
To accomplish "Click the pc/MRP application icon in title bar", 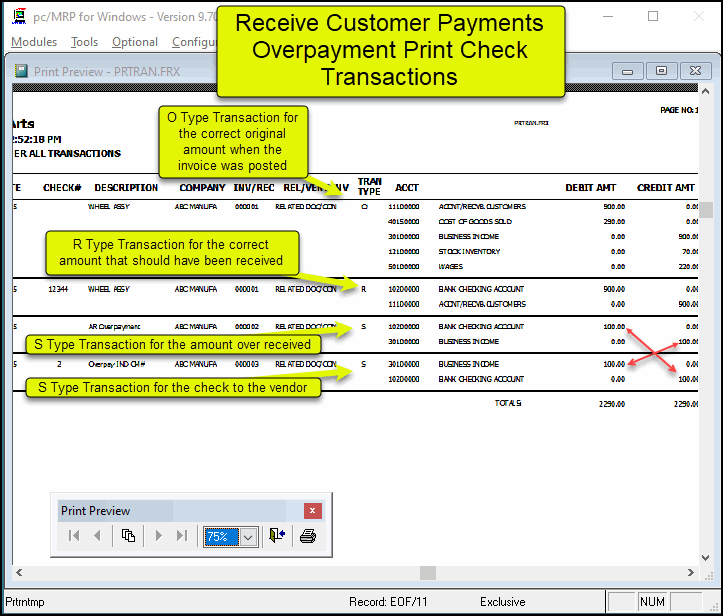I will click(18, 16).
